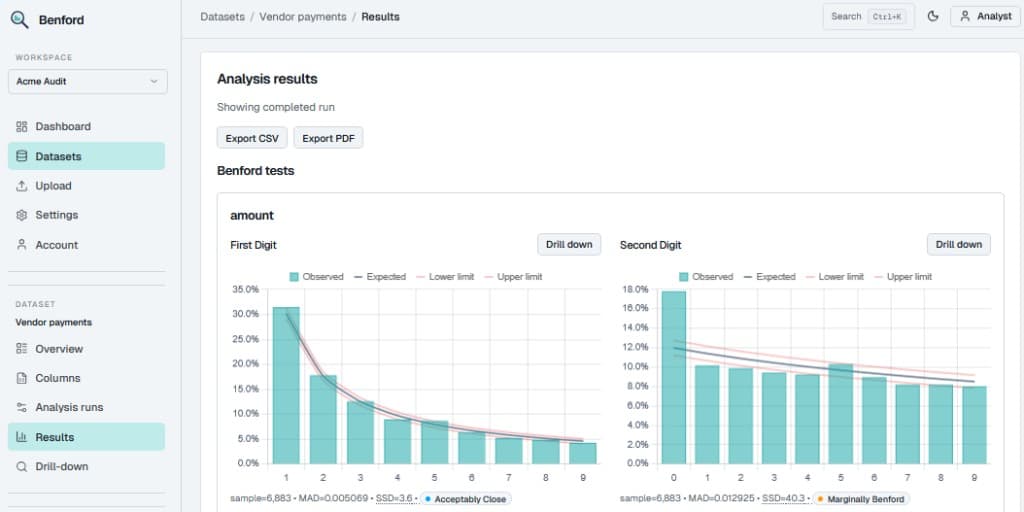
Task: Drill down on First Digit chart
Action: tap(569, 244)
